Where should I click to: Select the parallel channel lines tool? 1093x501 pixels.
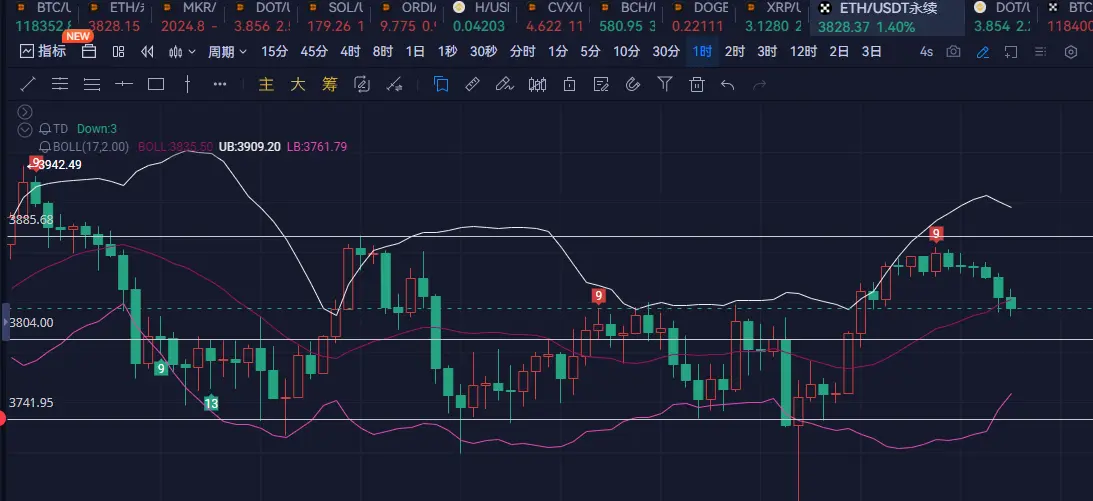60,84
